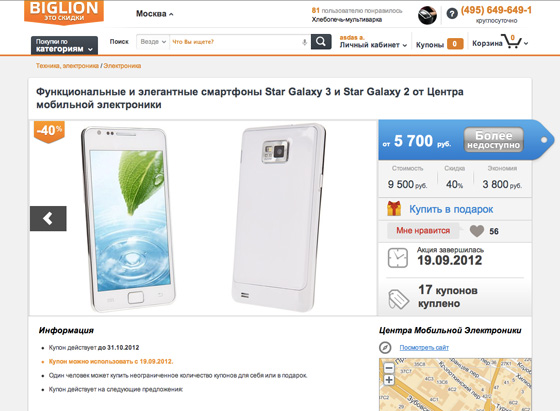Image resolution: width=560 pixels, height=411 pixels.
Task: Click the microphone voice search icon
Action: [x=304, y=42]
